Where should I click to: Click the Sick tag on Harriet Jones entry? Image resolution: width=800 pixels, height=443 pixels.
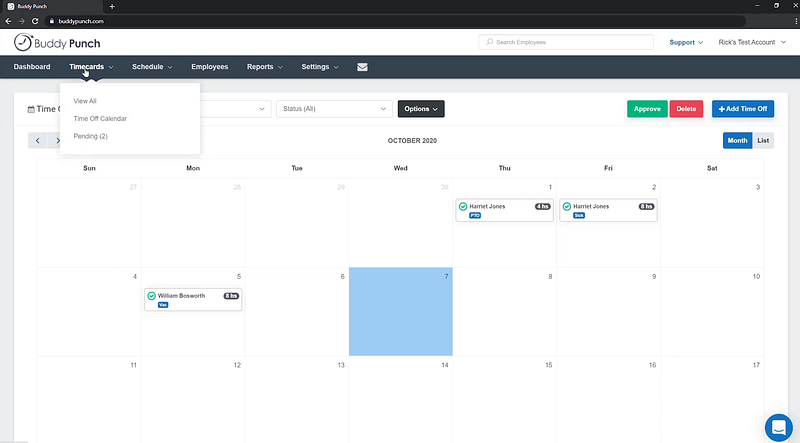(x=579, y=215)
